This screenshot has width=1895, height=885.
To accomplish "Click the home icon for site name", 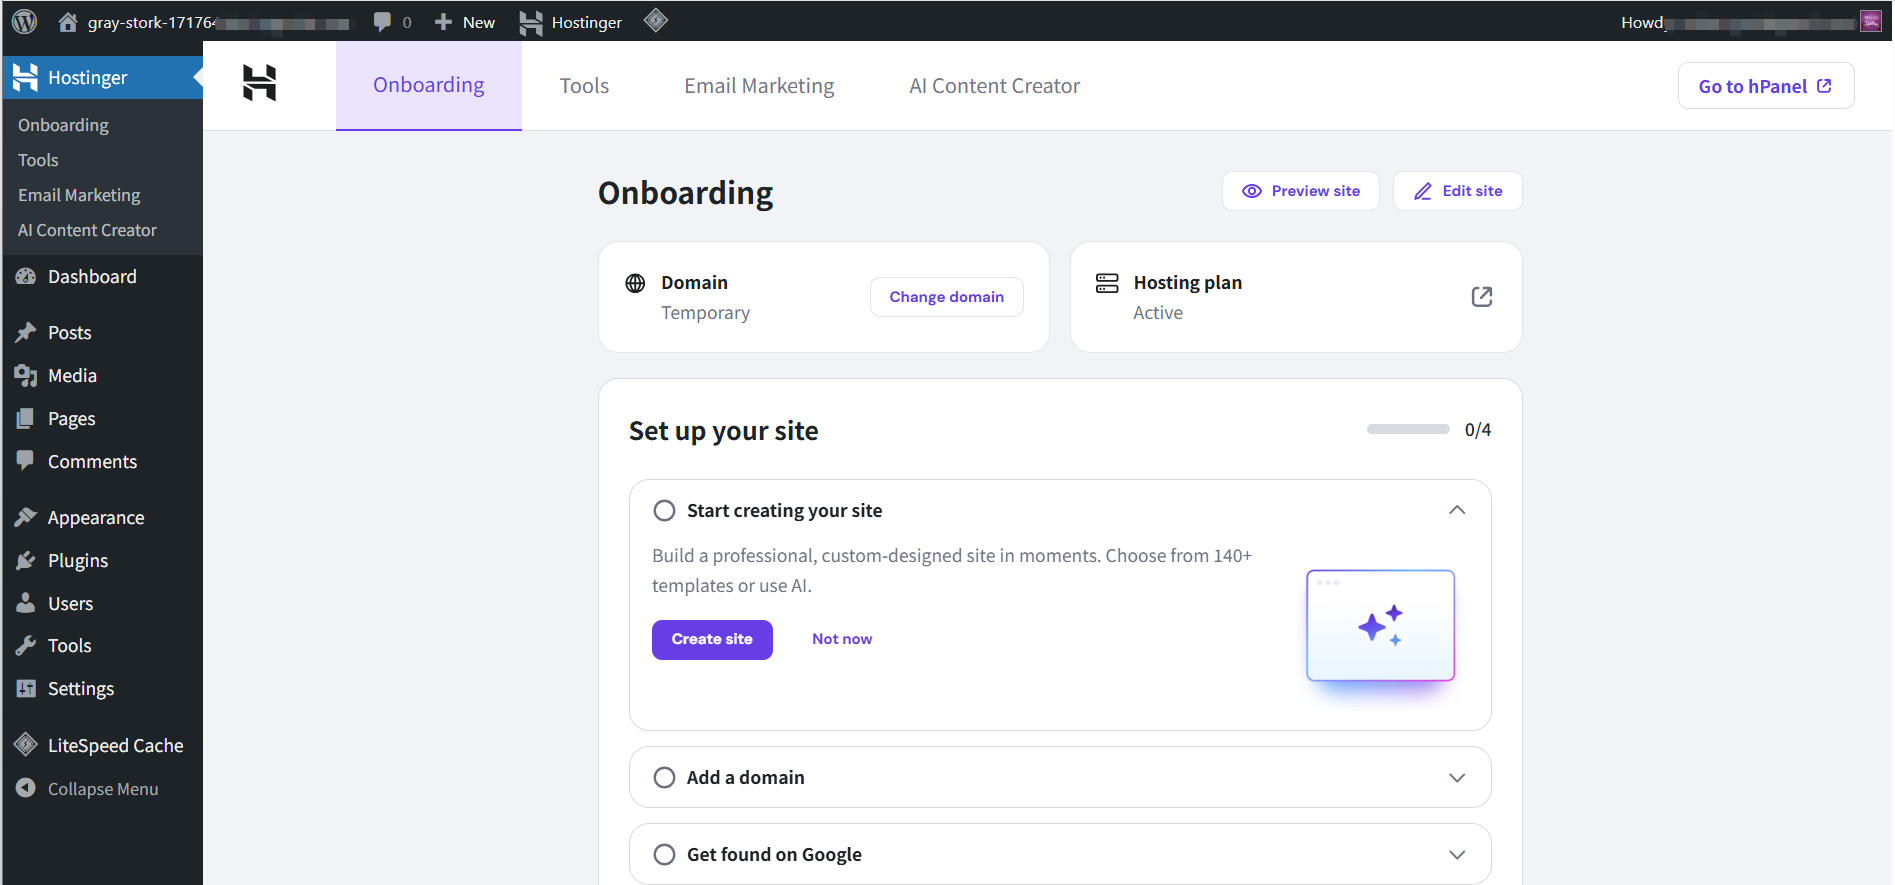I will [x=68, y=22].
